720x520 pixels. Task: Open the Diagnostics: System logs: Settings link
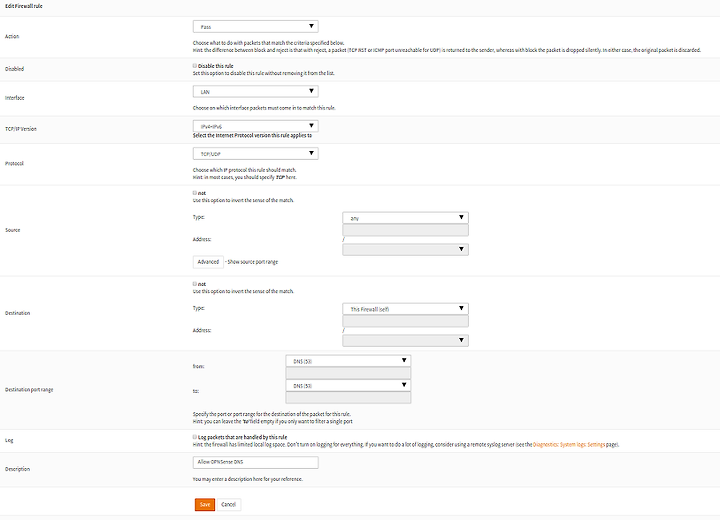tap(569, 445)
